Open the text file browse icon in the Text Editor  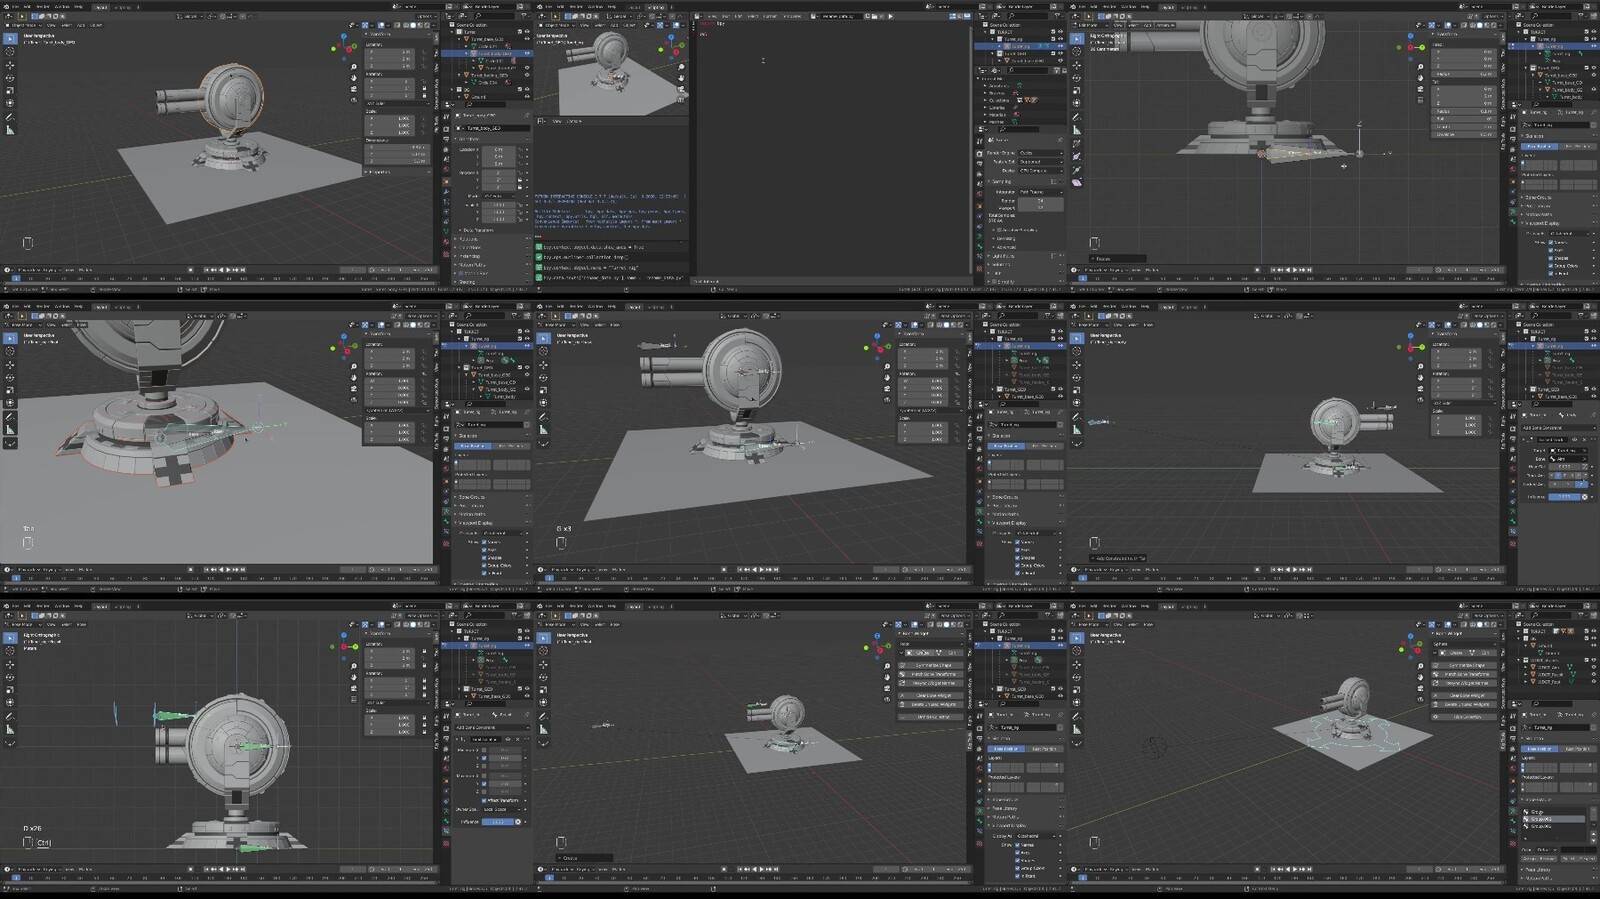pos(813,16)
